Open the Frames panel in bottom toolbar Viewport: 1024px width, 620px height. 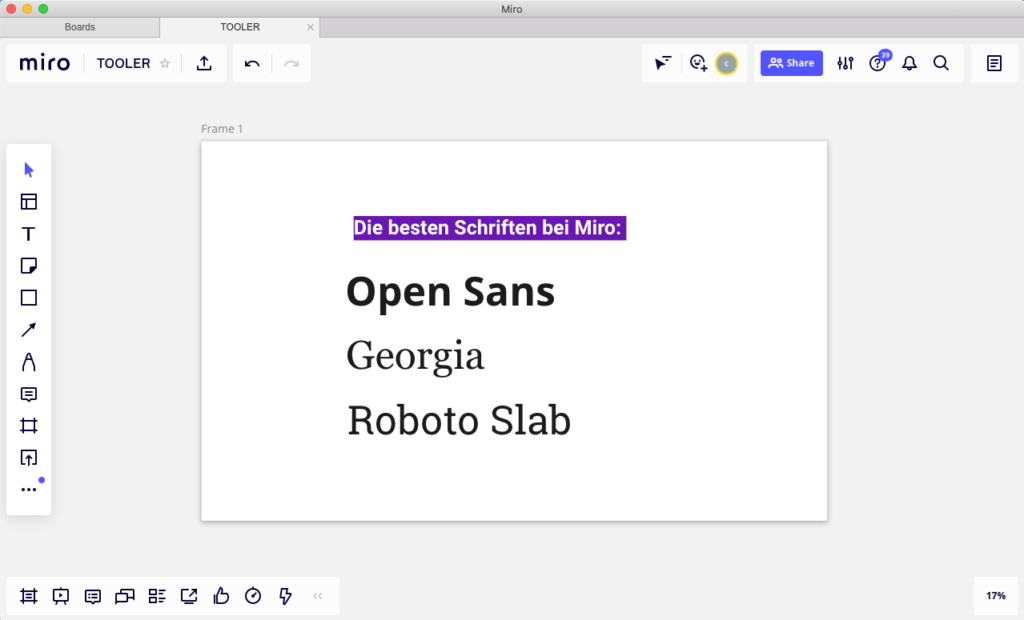[x=29, y=596]
